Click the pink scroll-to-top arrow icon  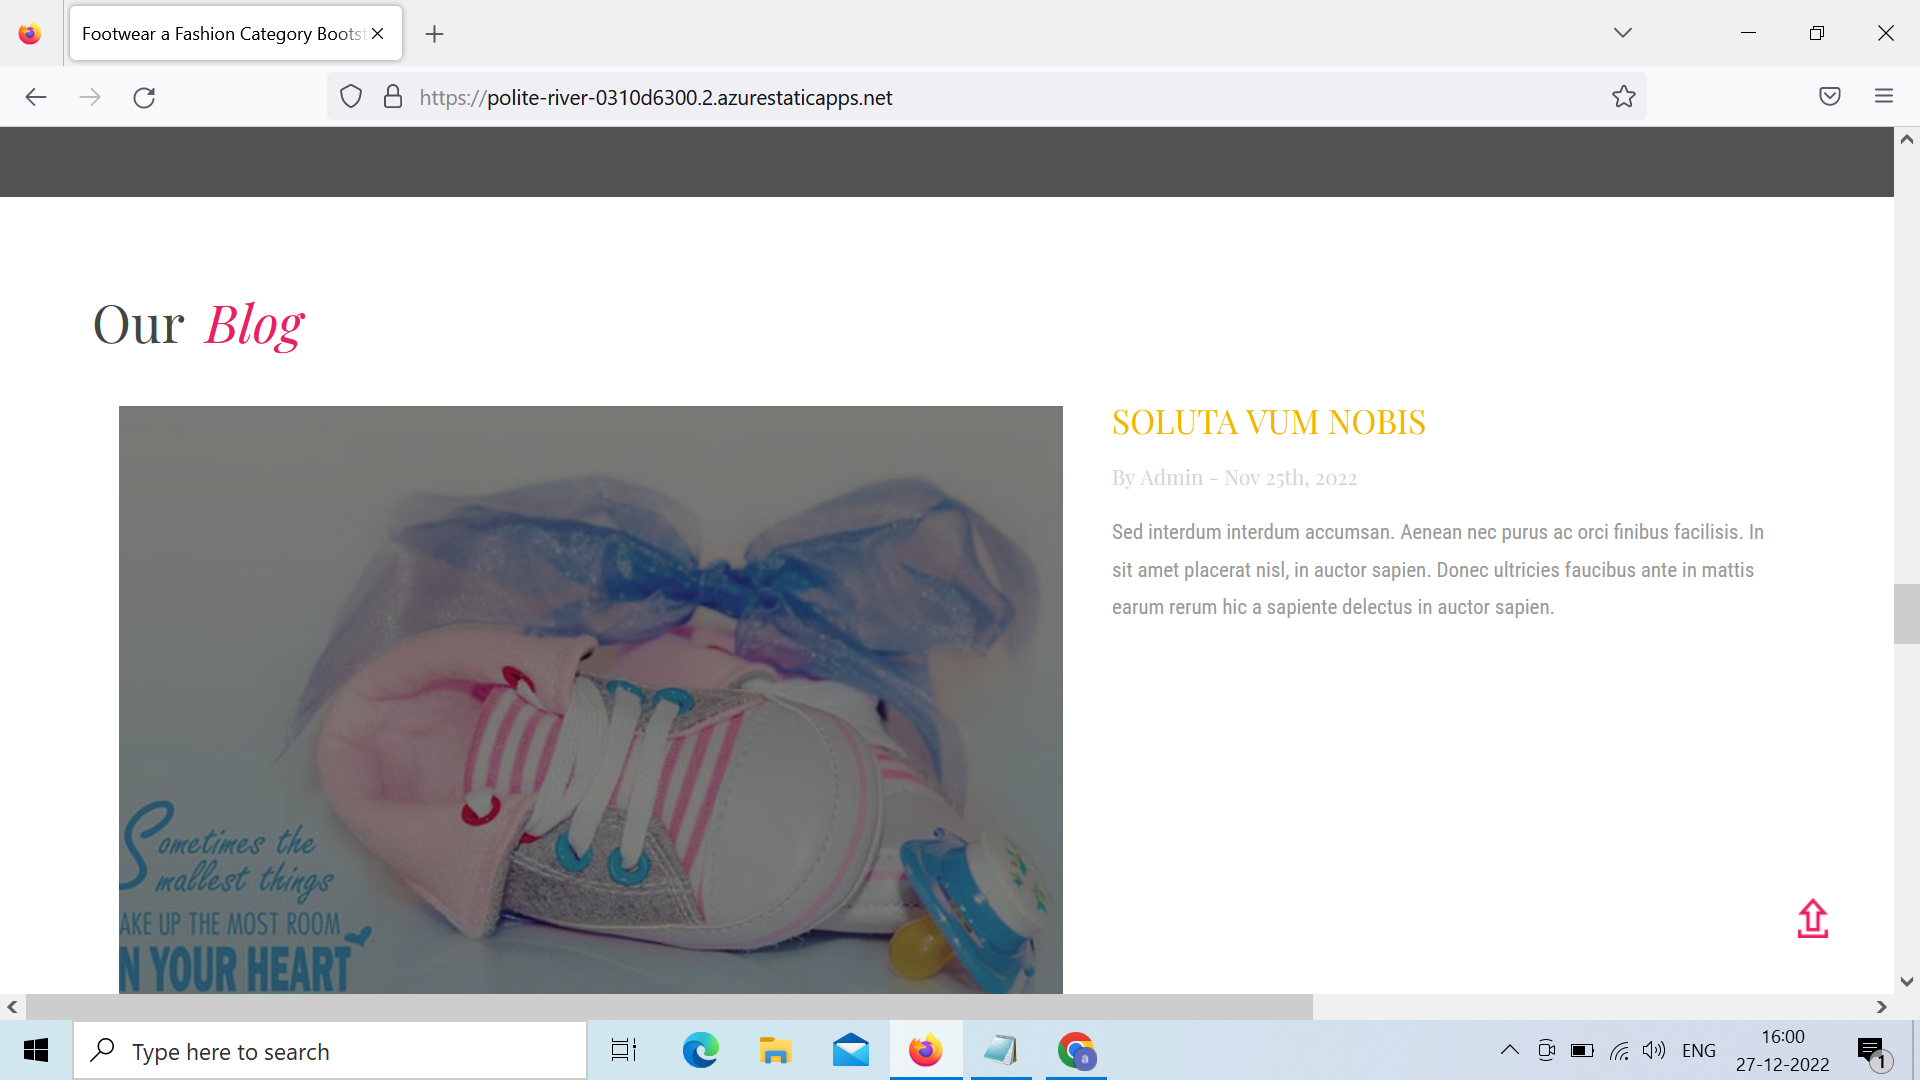pyautogui.click(x=1812, y=918)
